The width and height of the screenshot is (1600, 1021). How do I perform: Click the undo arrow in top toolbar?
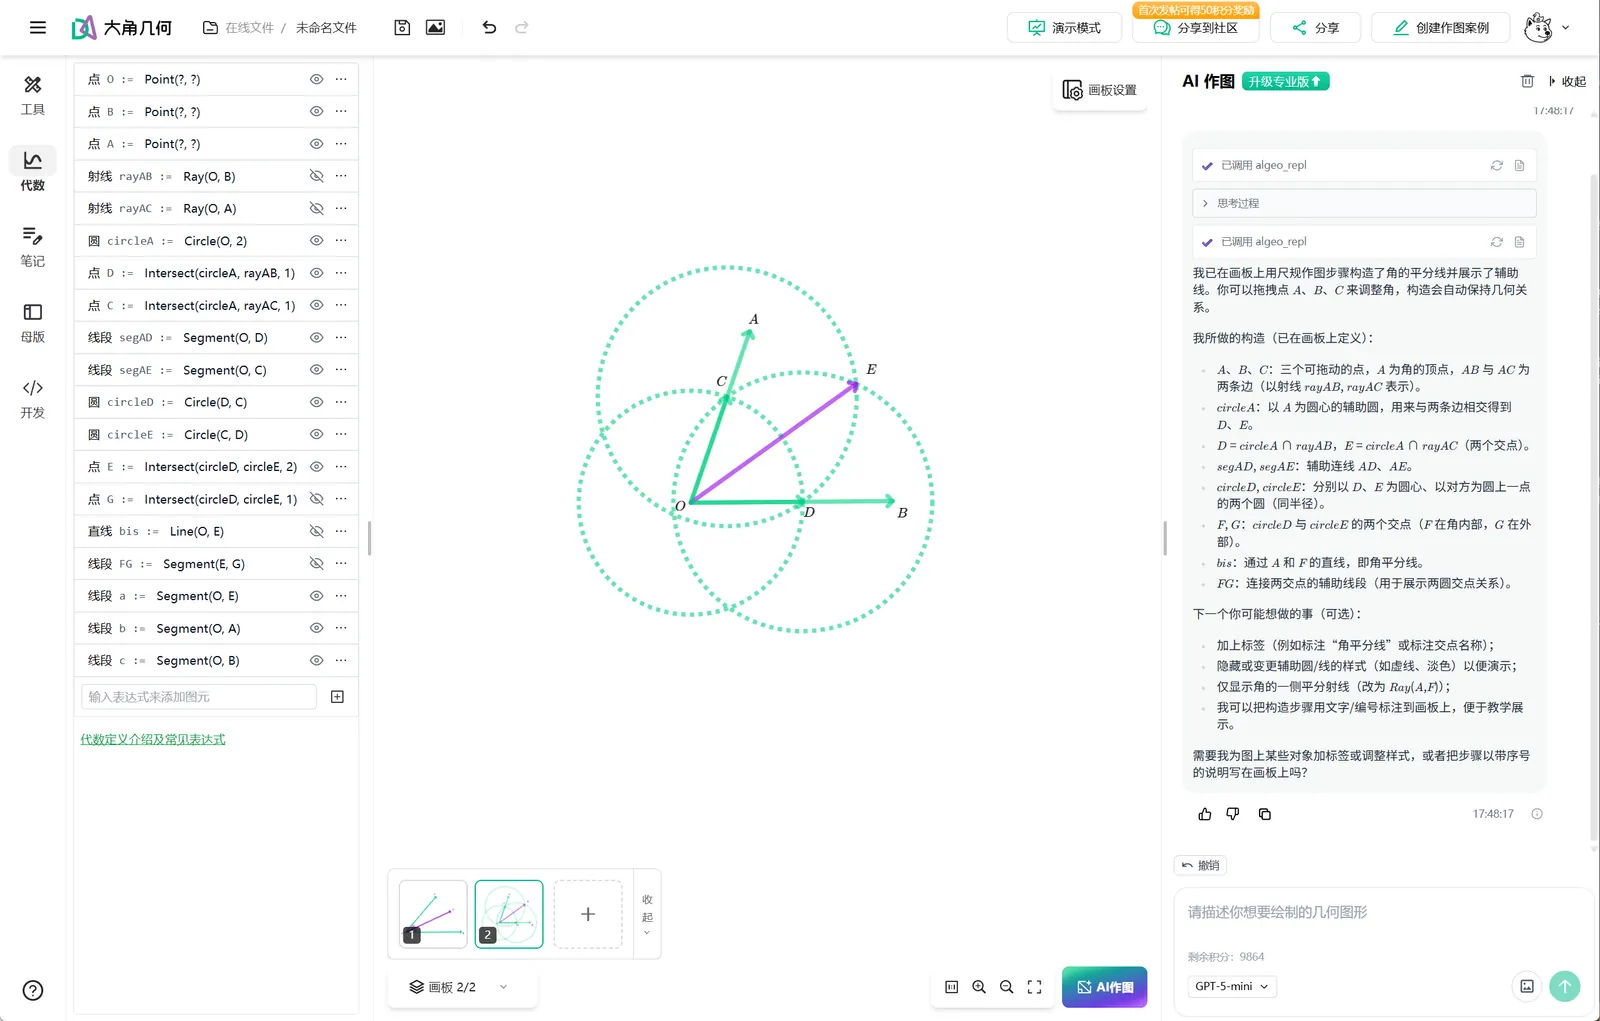489,28
